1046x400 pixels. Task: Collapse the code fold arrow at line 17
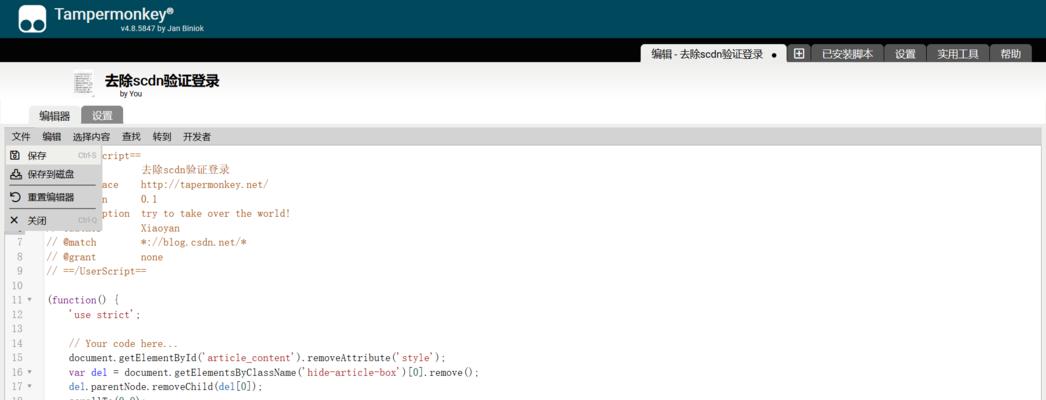29,386
